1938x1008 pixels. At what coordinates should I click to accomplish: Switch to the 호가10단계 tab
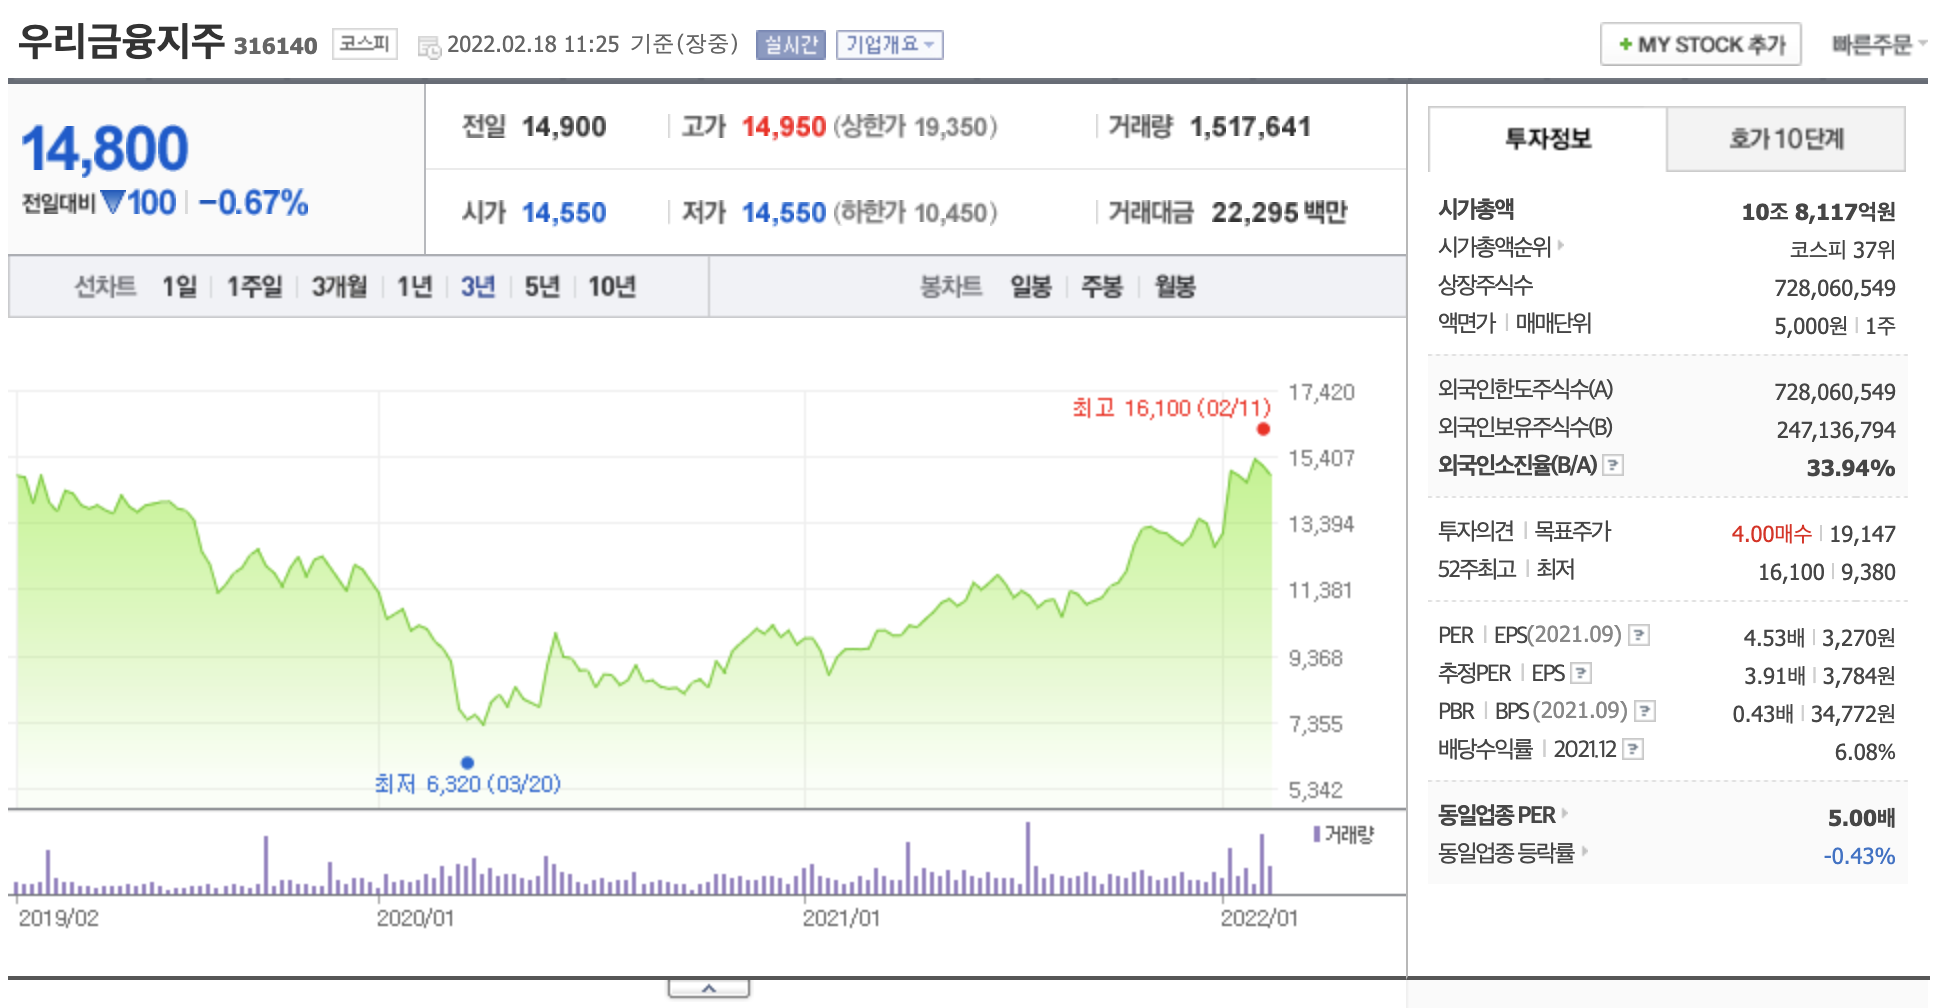point(1786,139)
